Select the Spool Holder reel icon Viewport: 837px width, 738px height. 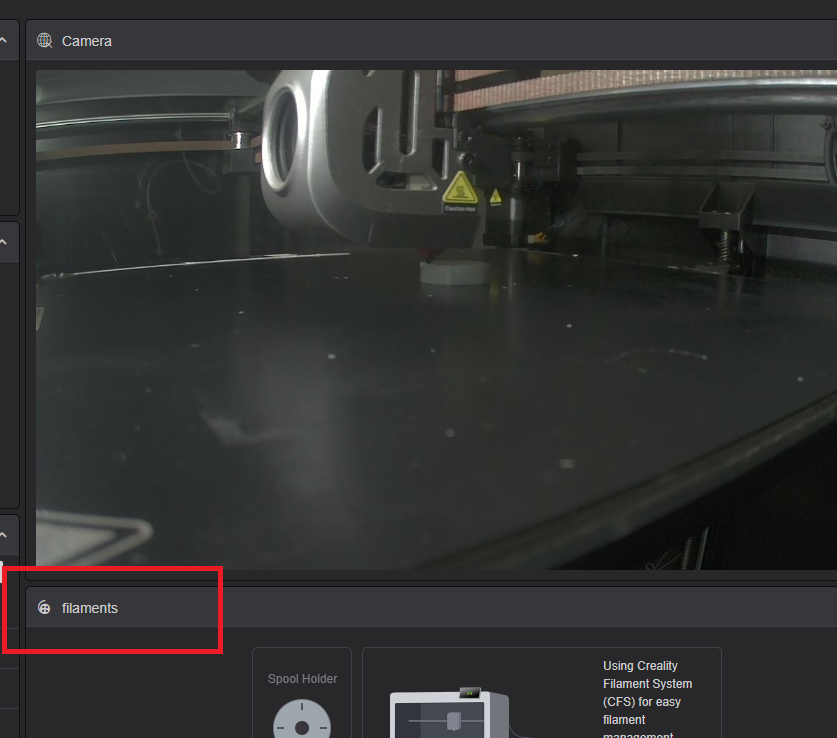click(x=301, y=719)
